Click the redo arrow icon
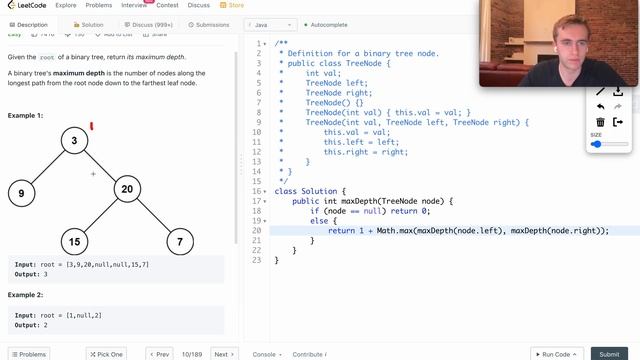This screenshot has height=360, width=640. click(x=618, y=107)
